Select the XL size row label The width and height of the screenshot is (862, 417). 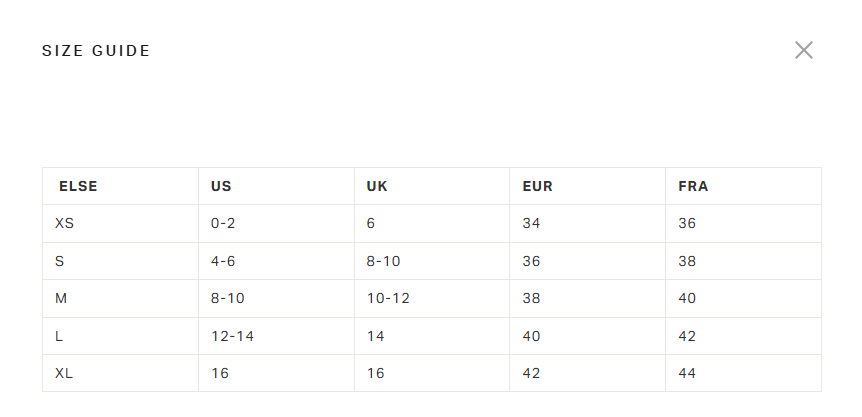point(65,373)
